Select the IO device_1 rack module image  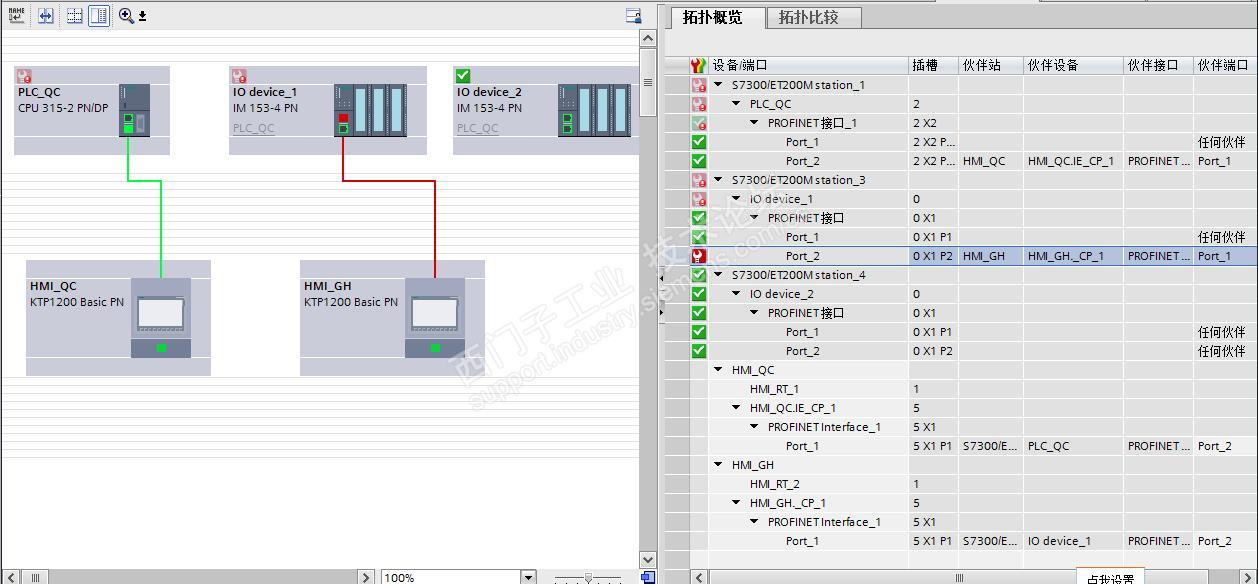[370, 110]
